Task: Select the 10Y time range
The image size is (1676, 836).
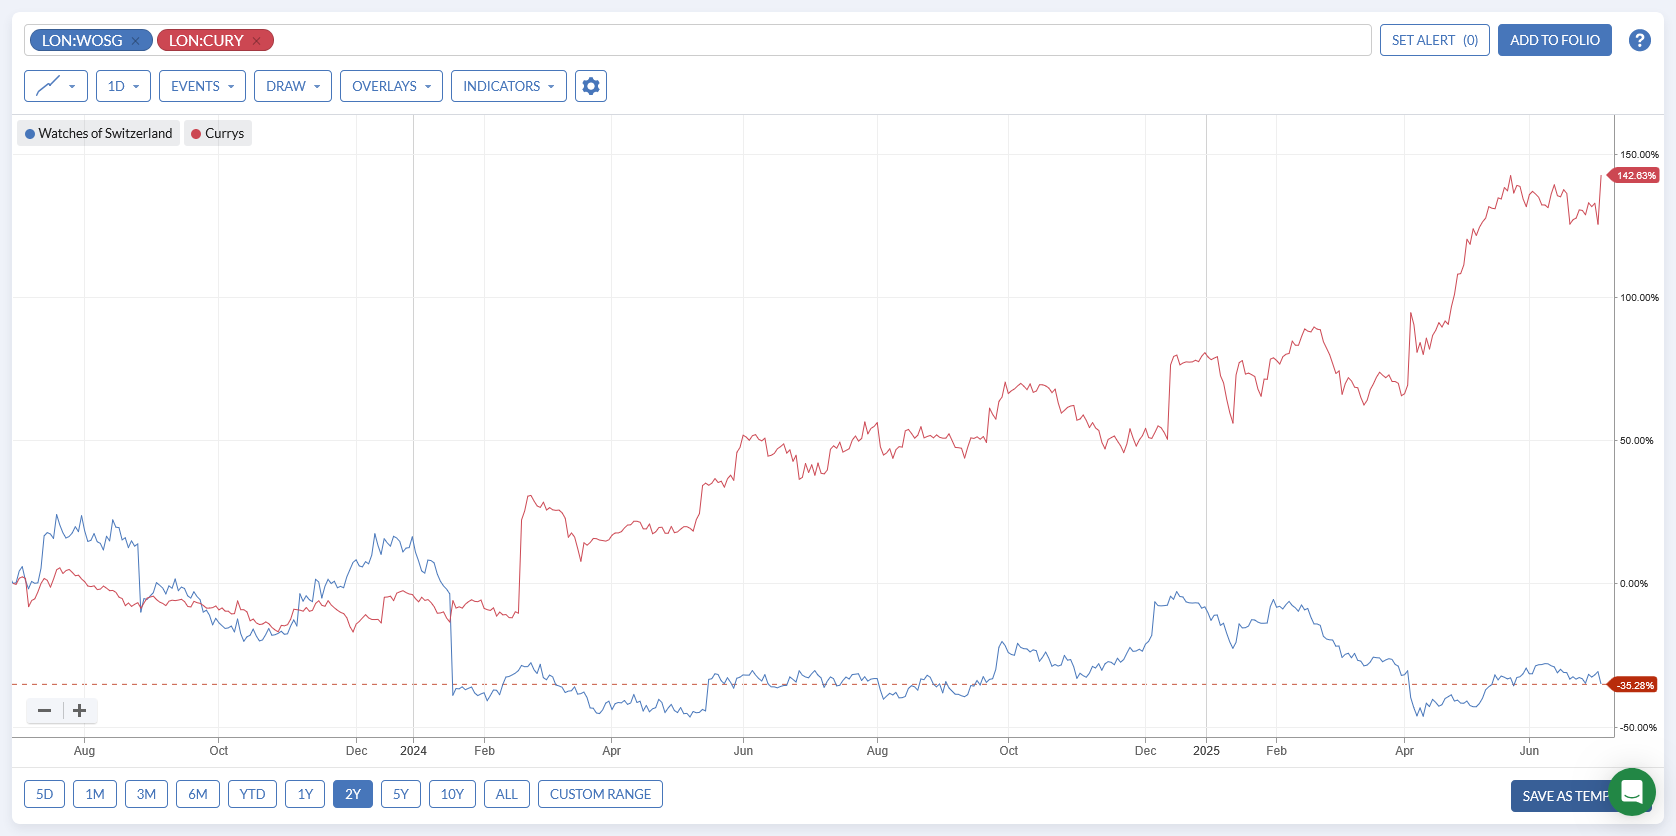Action: click(x=452, y=794)
